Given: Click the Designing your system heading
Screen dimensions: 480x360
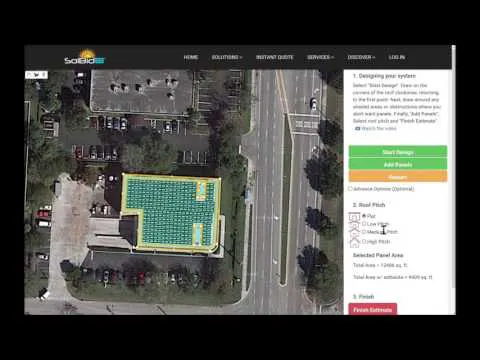Looking at the screenshot, I should point(384,76).
